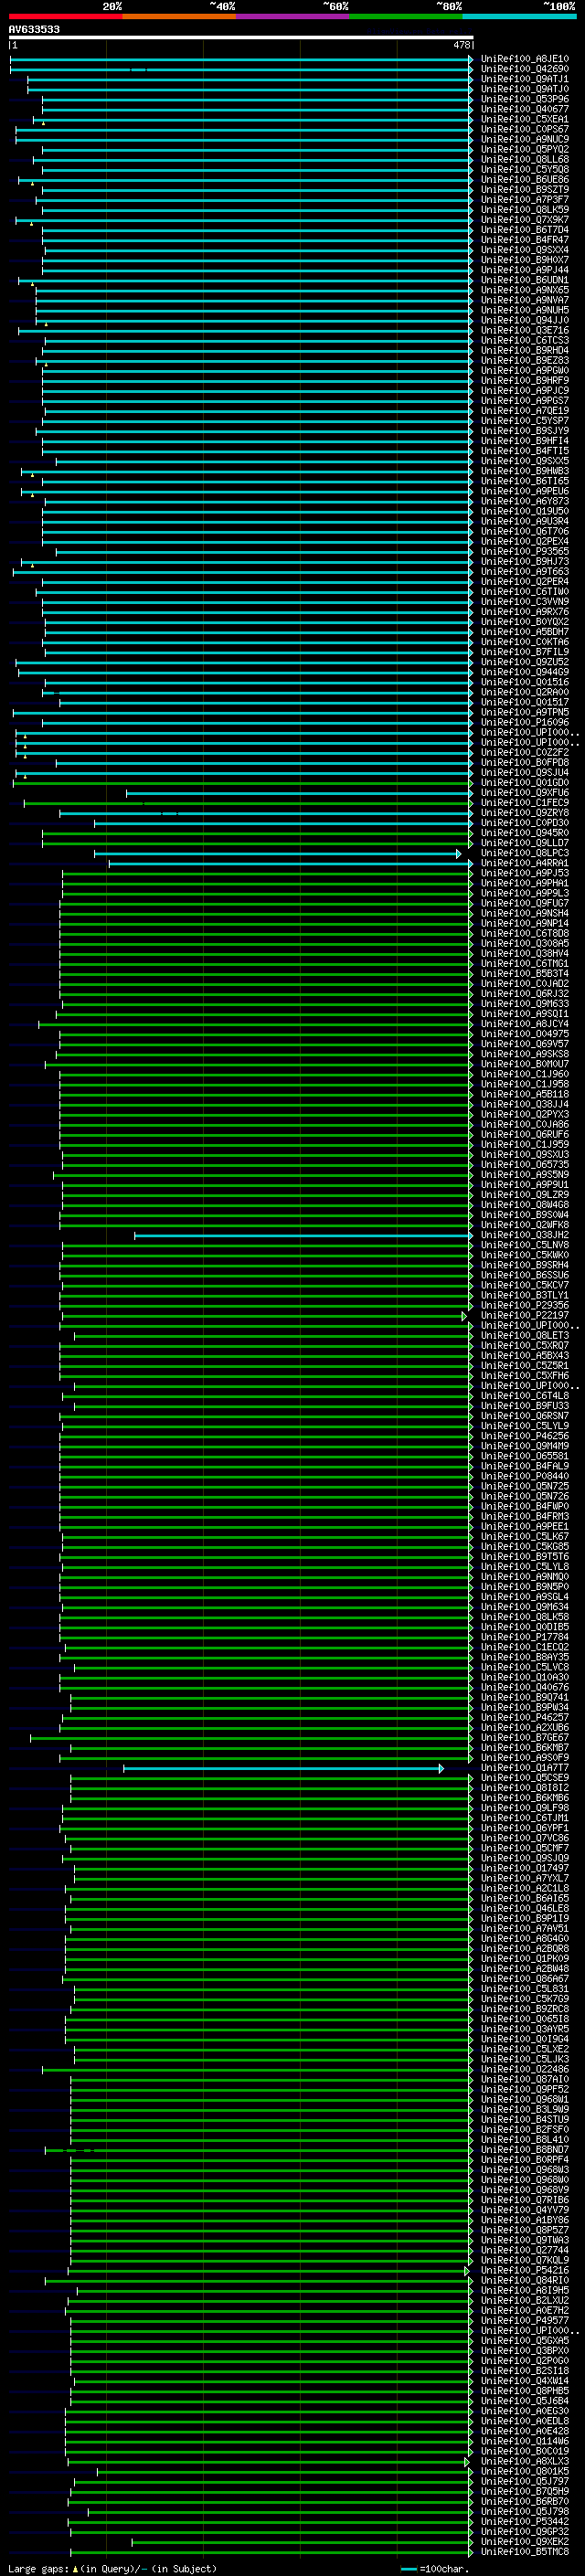This screenshot has width=585, height=2576.
Task: Select the UniRef100_A8JCY4 label
Action: (524, 1024)
